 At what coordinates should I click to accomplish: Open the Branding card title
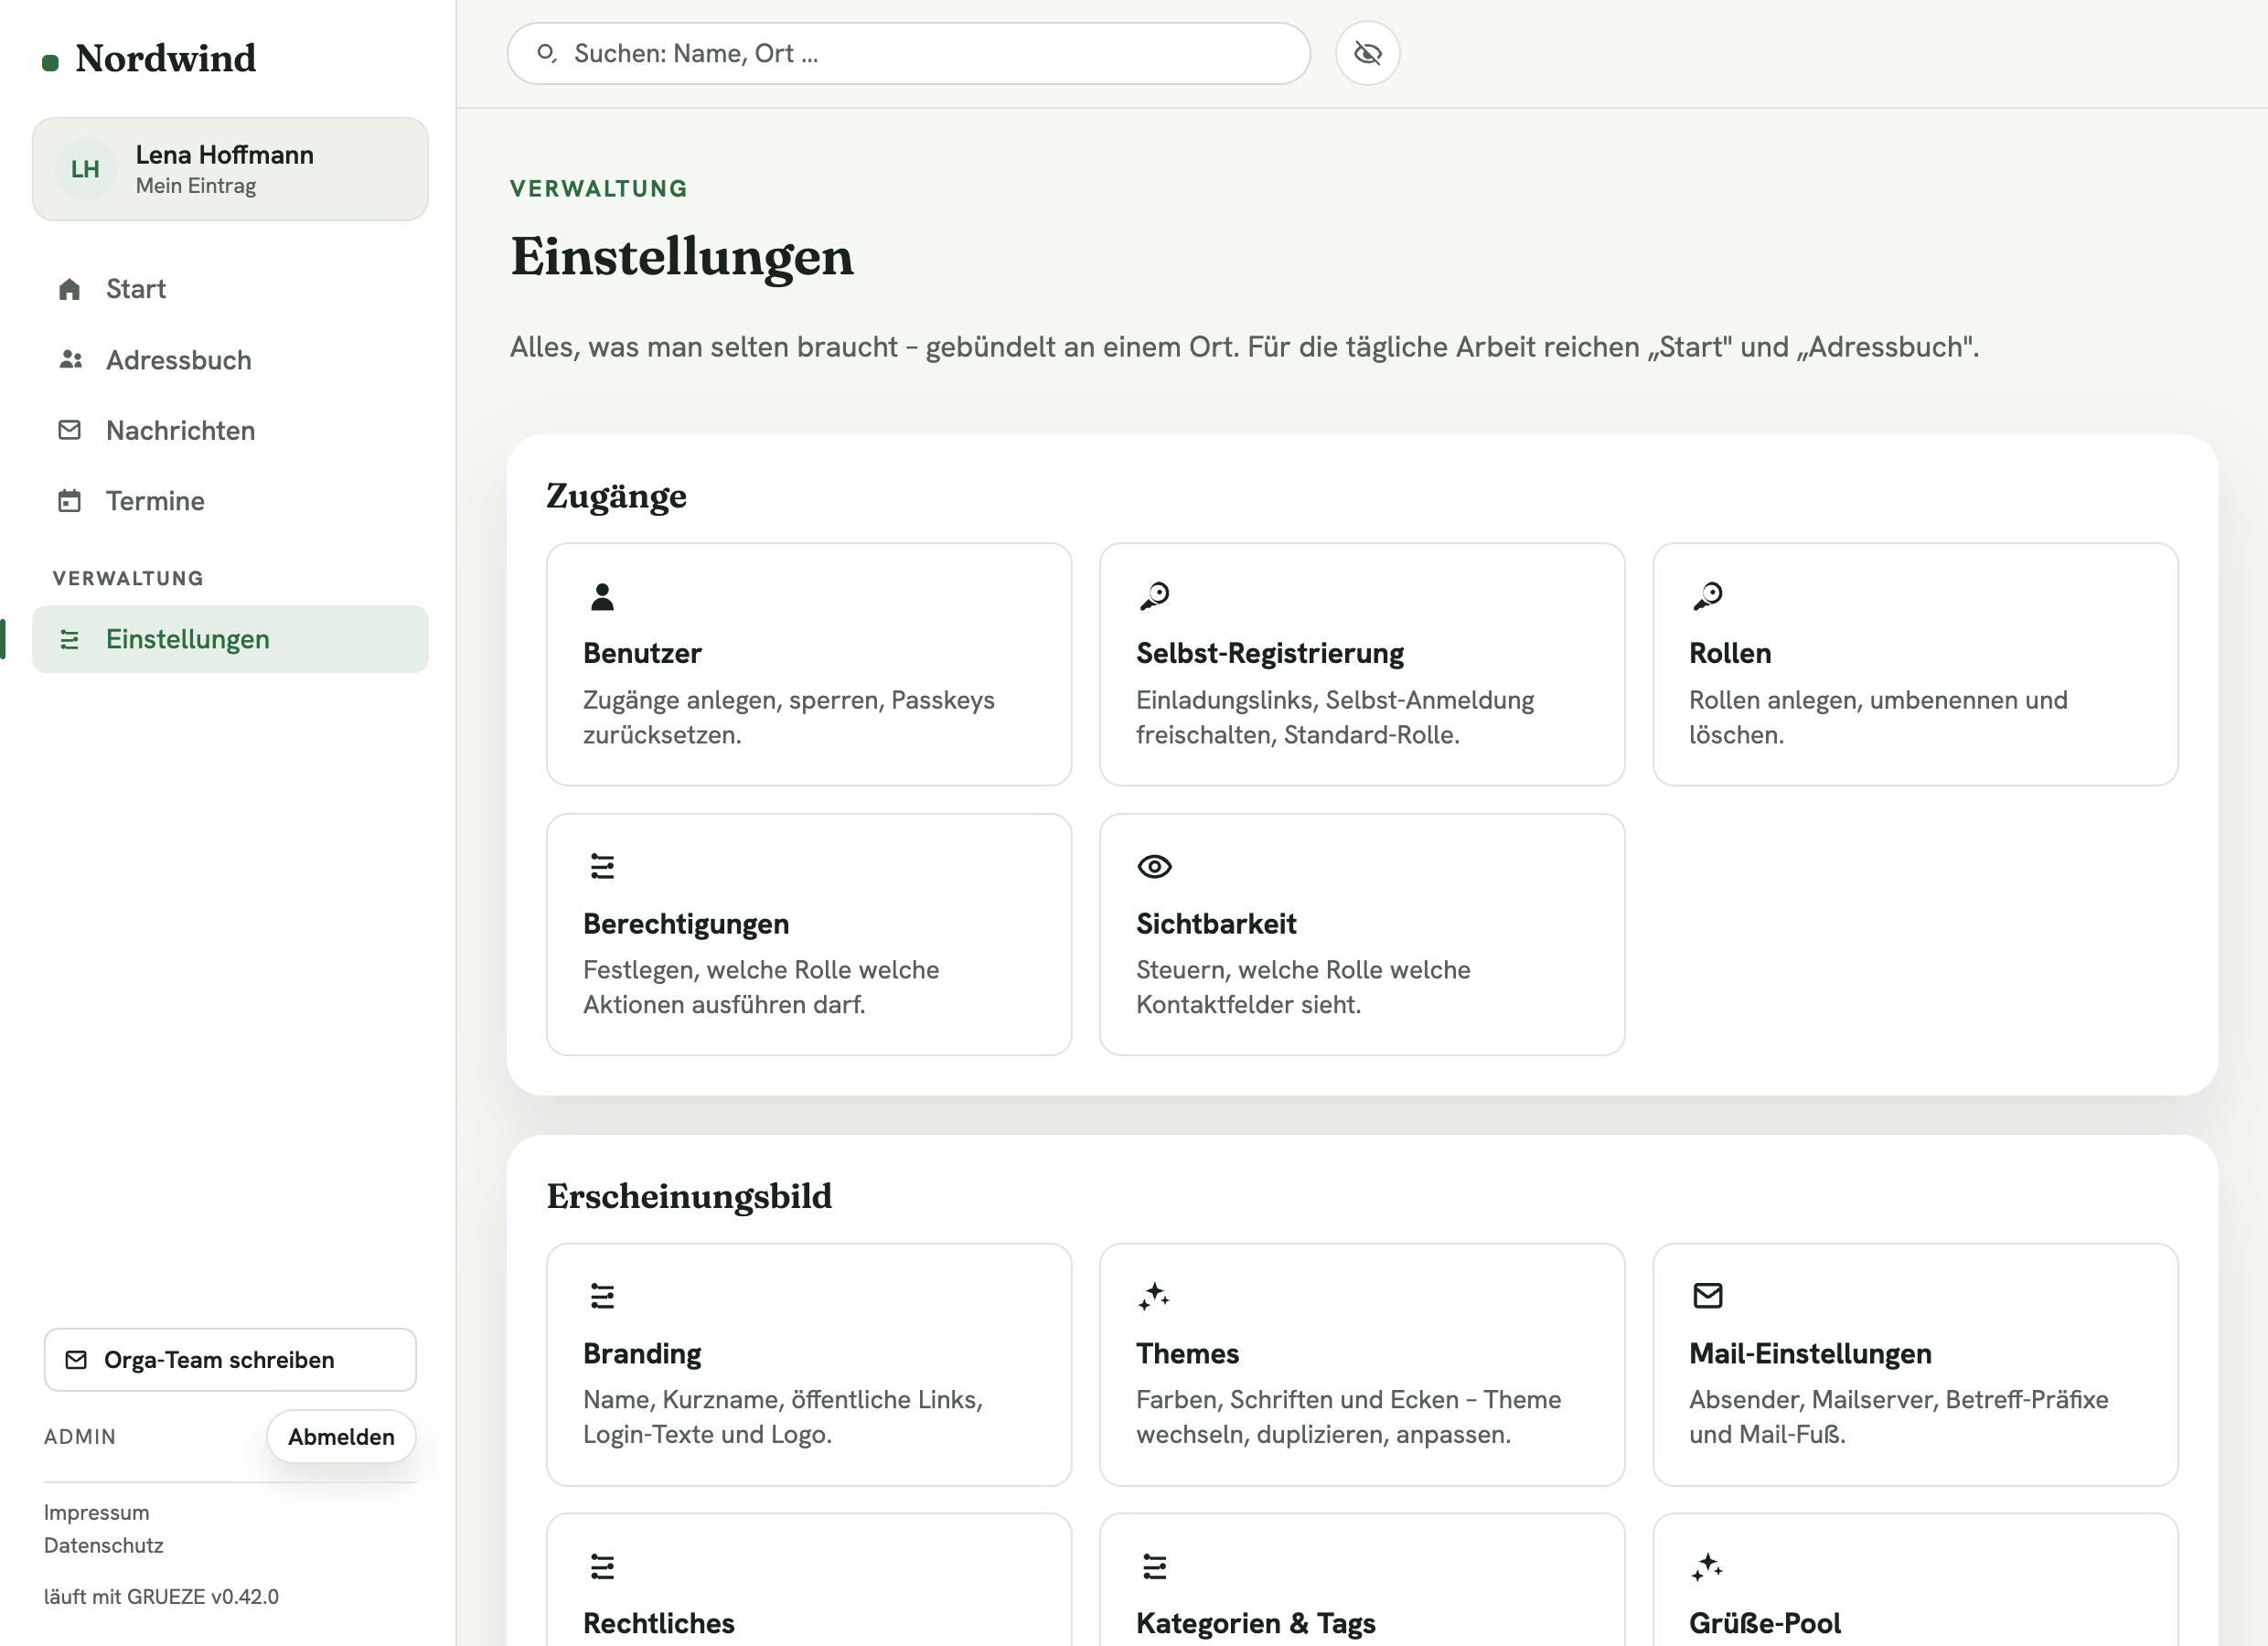tap(641, 1353)
